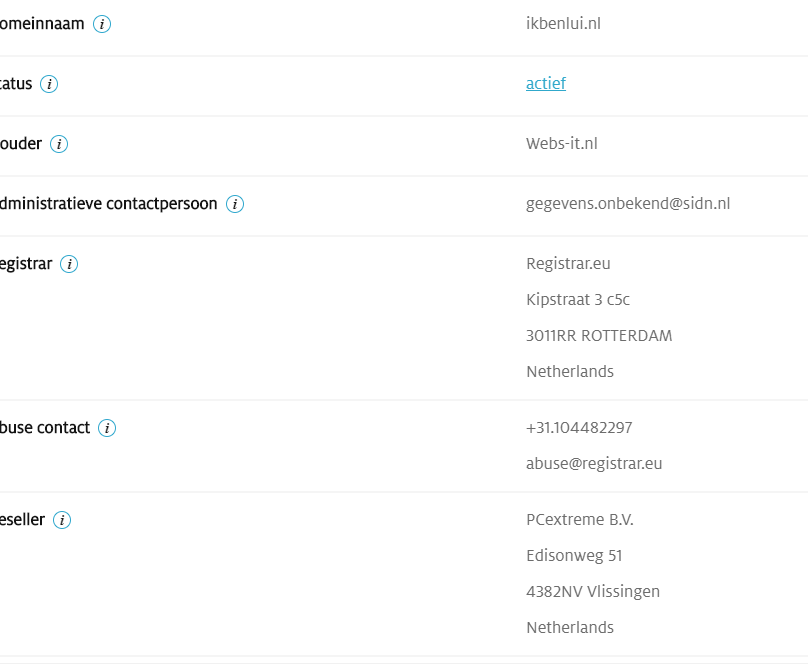808x664 pixels.
Task: Click the 4382NV Vlissingen postal line
Action: point(593,592)
